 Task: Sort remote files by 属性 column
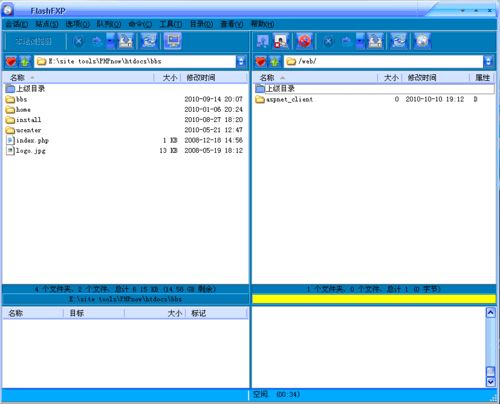pos(482,78)
